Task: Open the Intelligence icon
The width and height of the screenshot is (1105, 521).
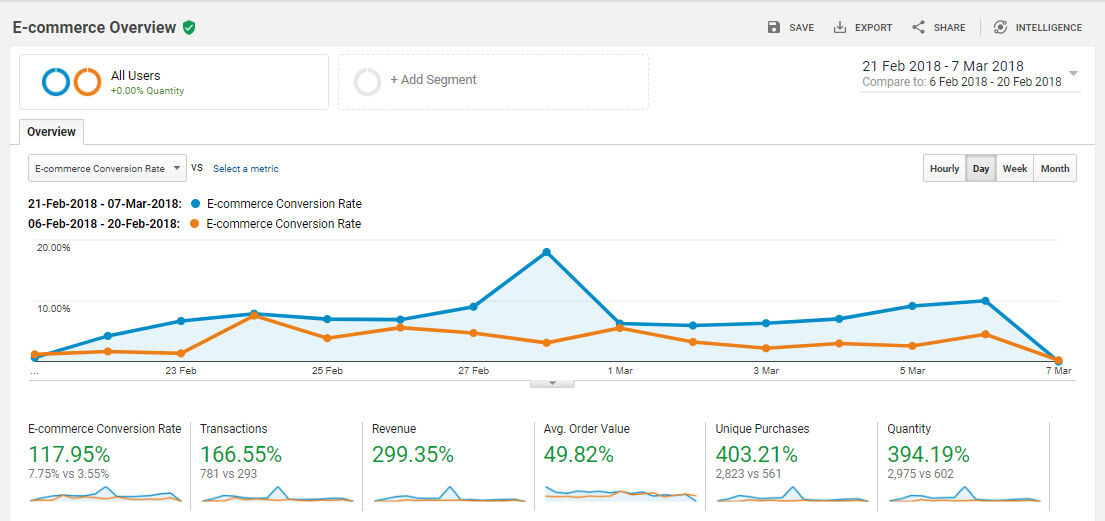Action: [x=1000, y=27]
